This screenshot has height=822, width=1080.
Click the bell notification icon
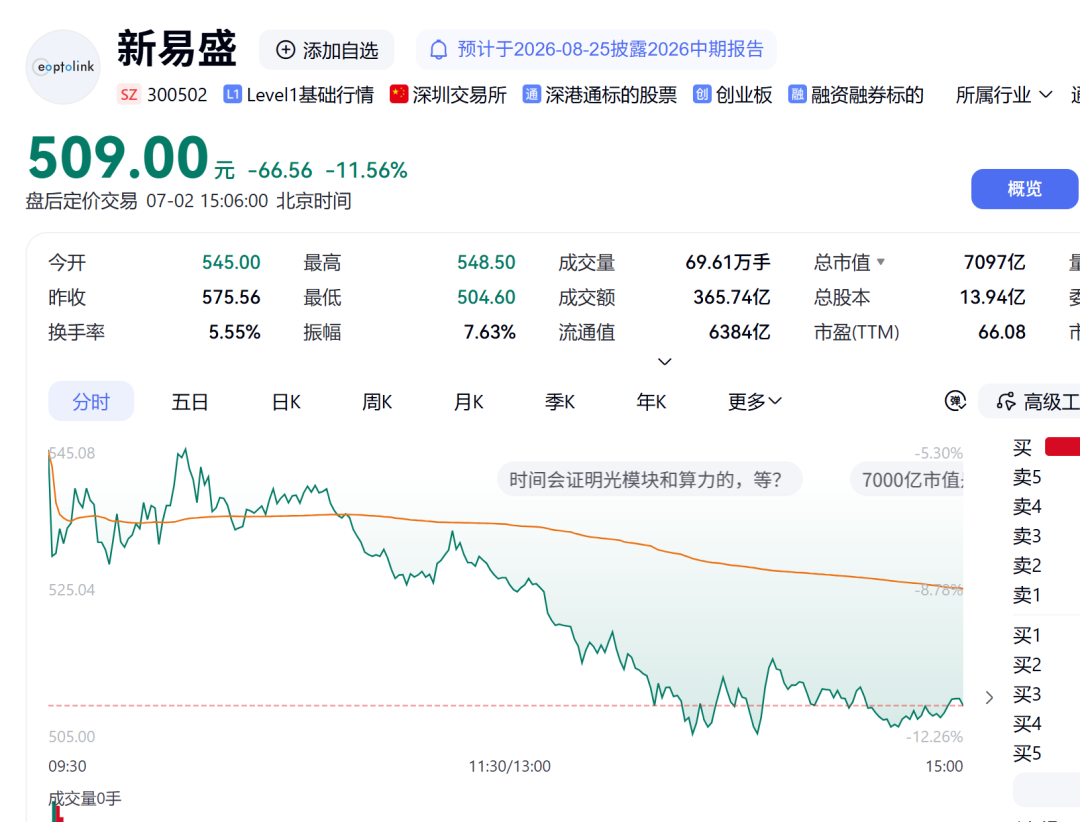coord(439,50)
